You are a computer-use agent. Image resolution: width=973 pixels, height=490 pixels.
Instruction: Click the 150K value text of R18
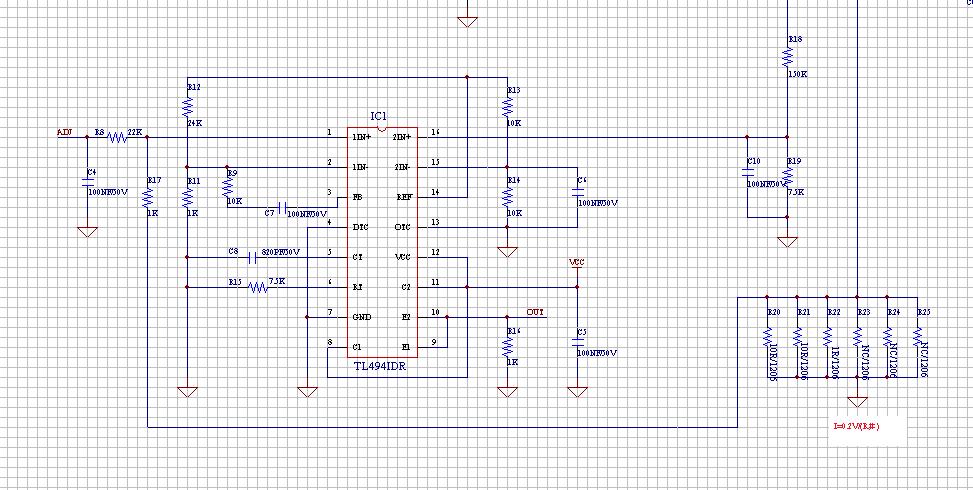797,74
